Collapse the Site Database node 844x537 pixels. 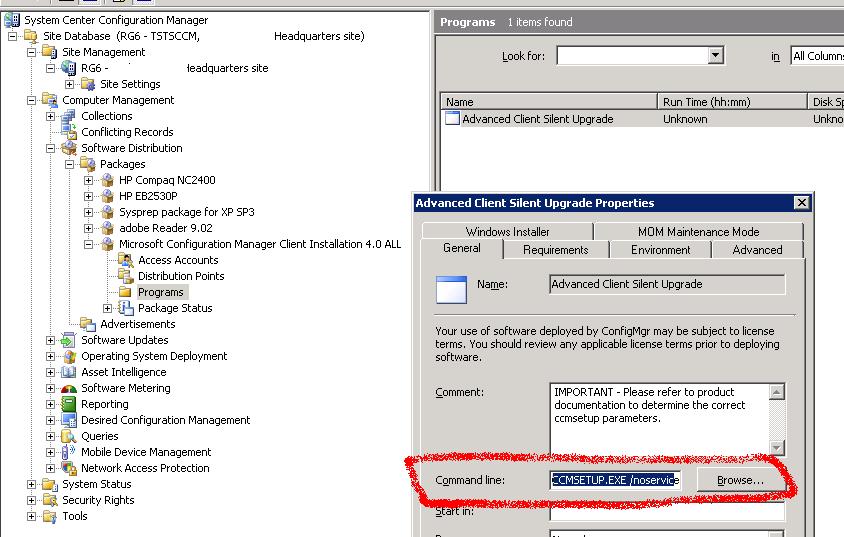point(12,37)
